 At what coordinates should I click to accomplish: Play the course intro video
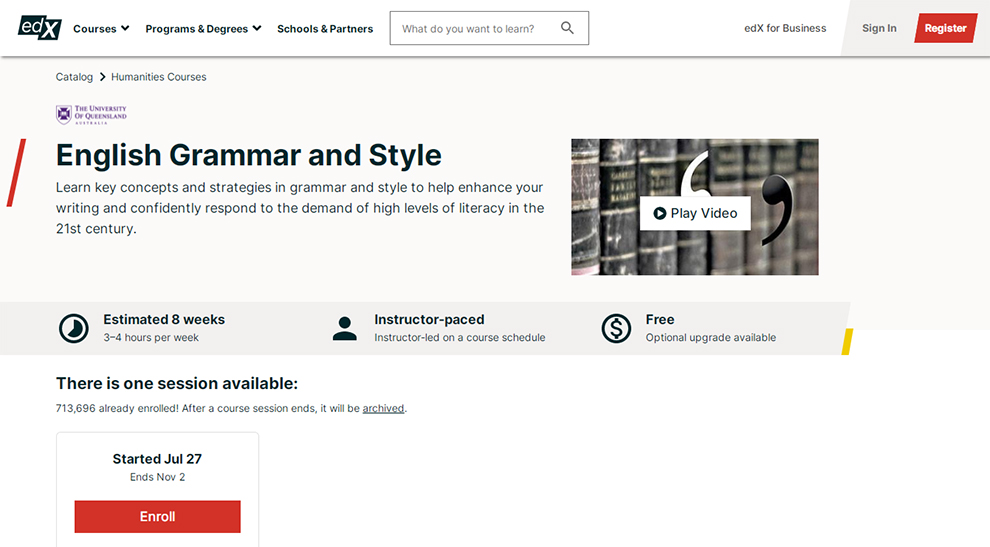click(x=695, y=213)
